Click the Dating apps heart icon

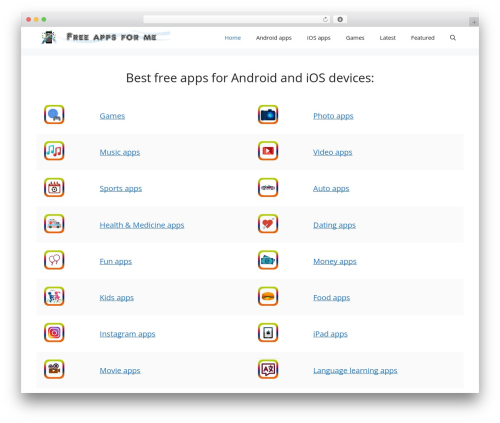click(268, 224)
